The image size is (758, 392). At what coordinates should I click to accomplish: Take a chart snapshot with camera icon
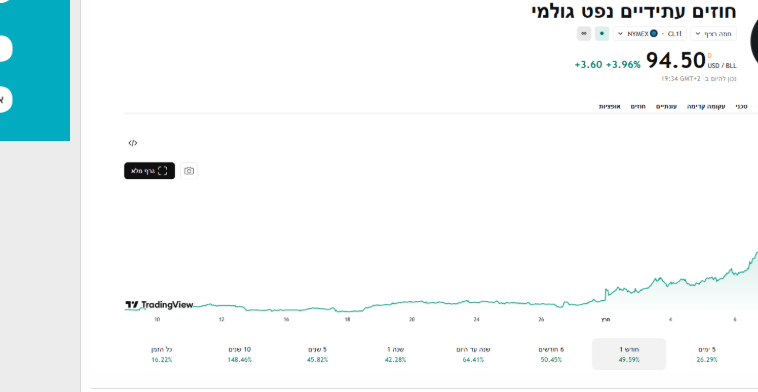pyautogui.click(x=189, y=171)
